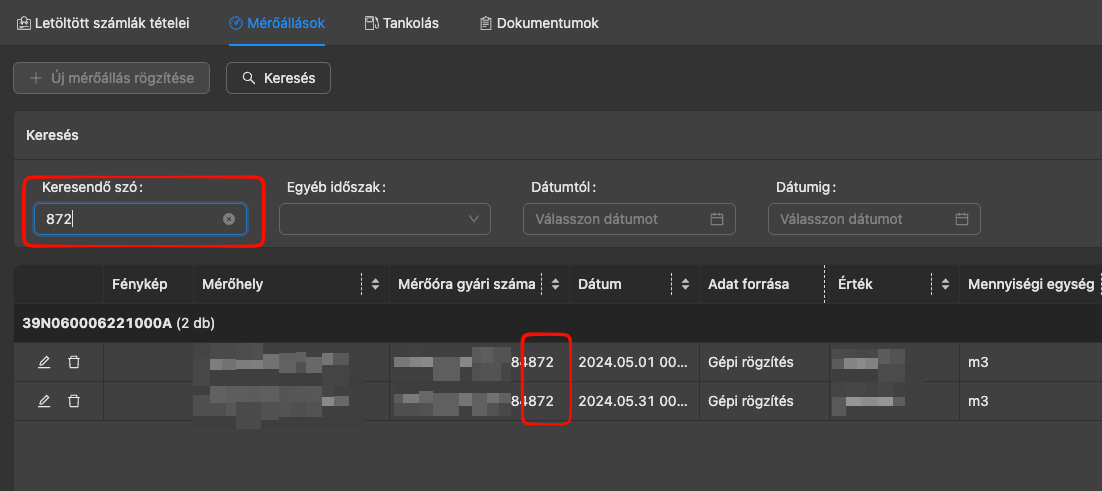Viewport: 1102px width, 491px height.
Task: Sort by Mérőhely column arrows
Action: tap(375, 284)
